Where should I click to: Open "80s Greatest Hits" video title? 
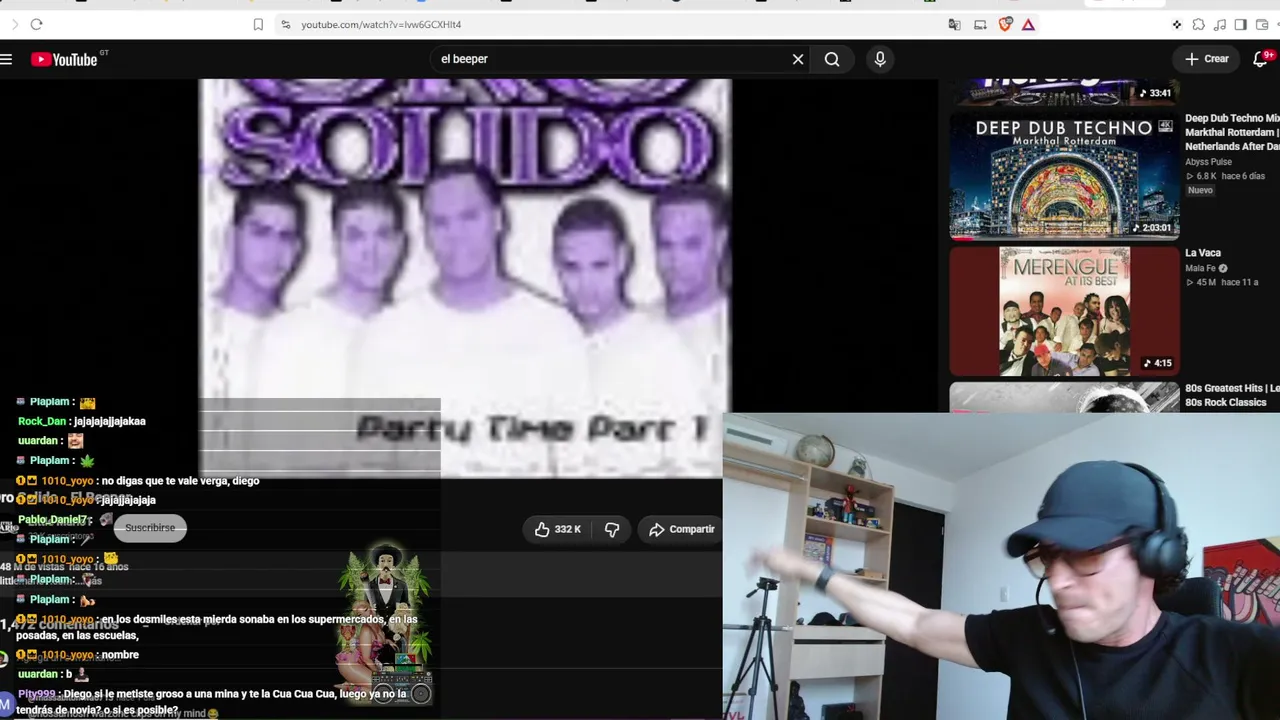1232,395
